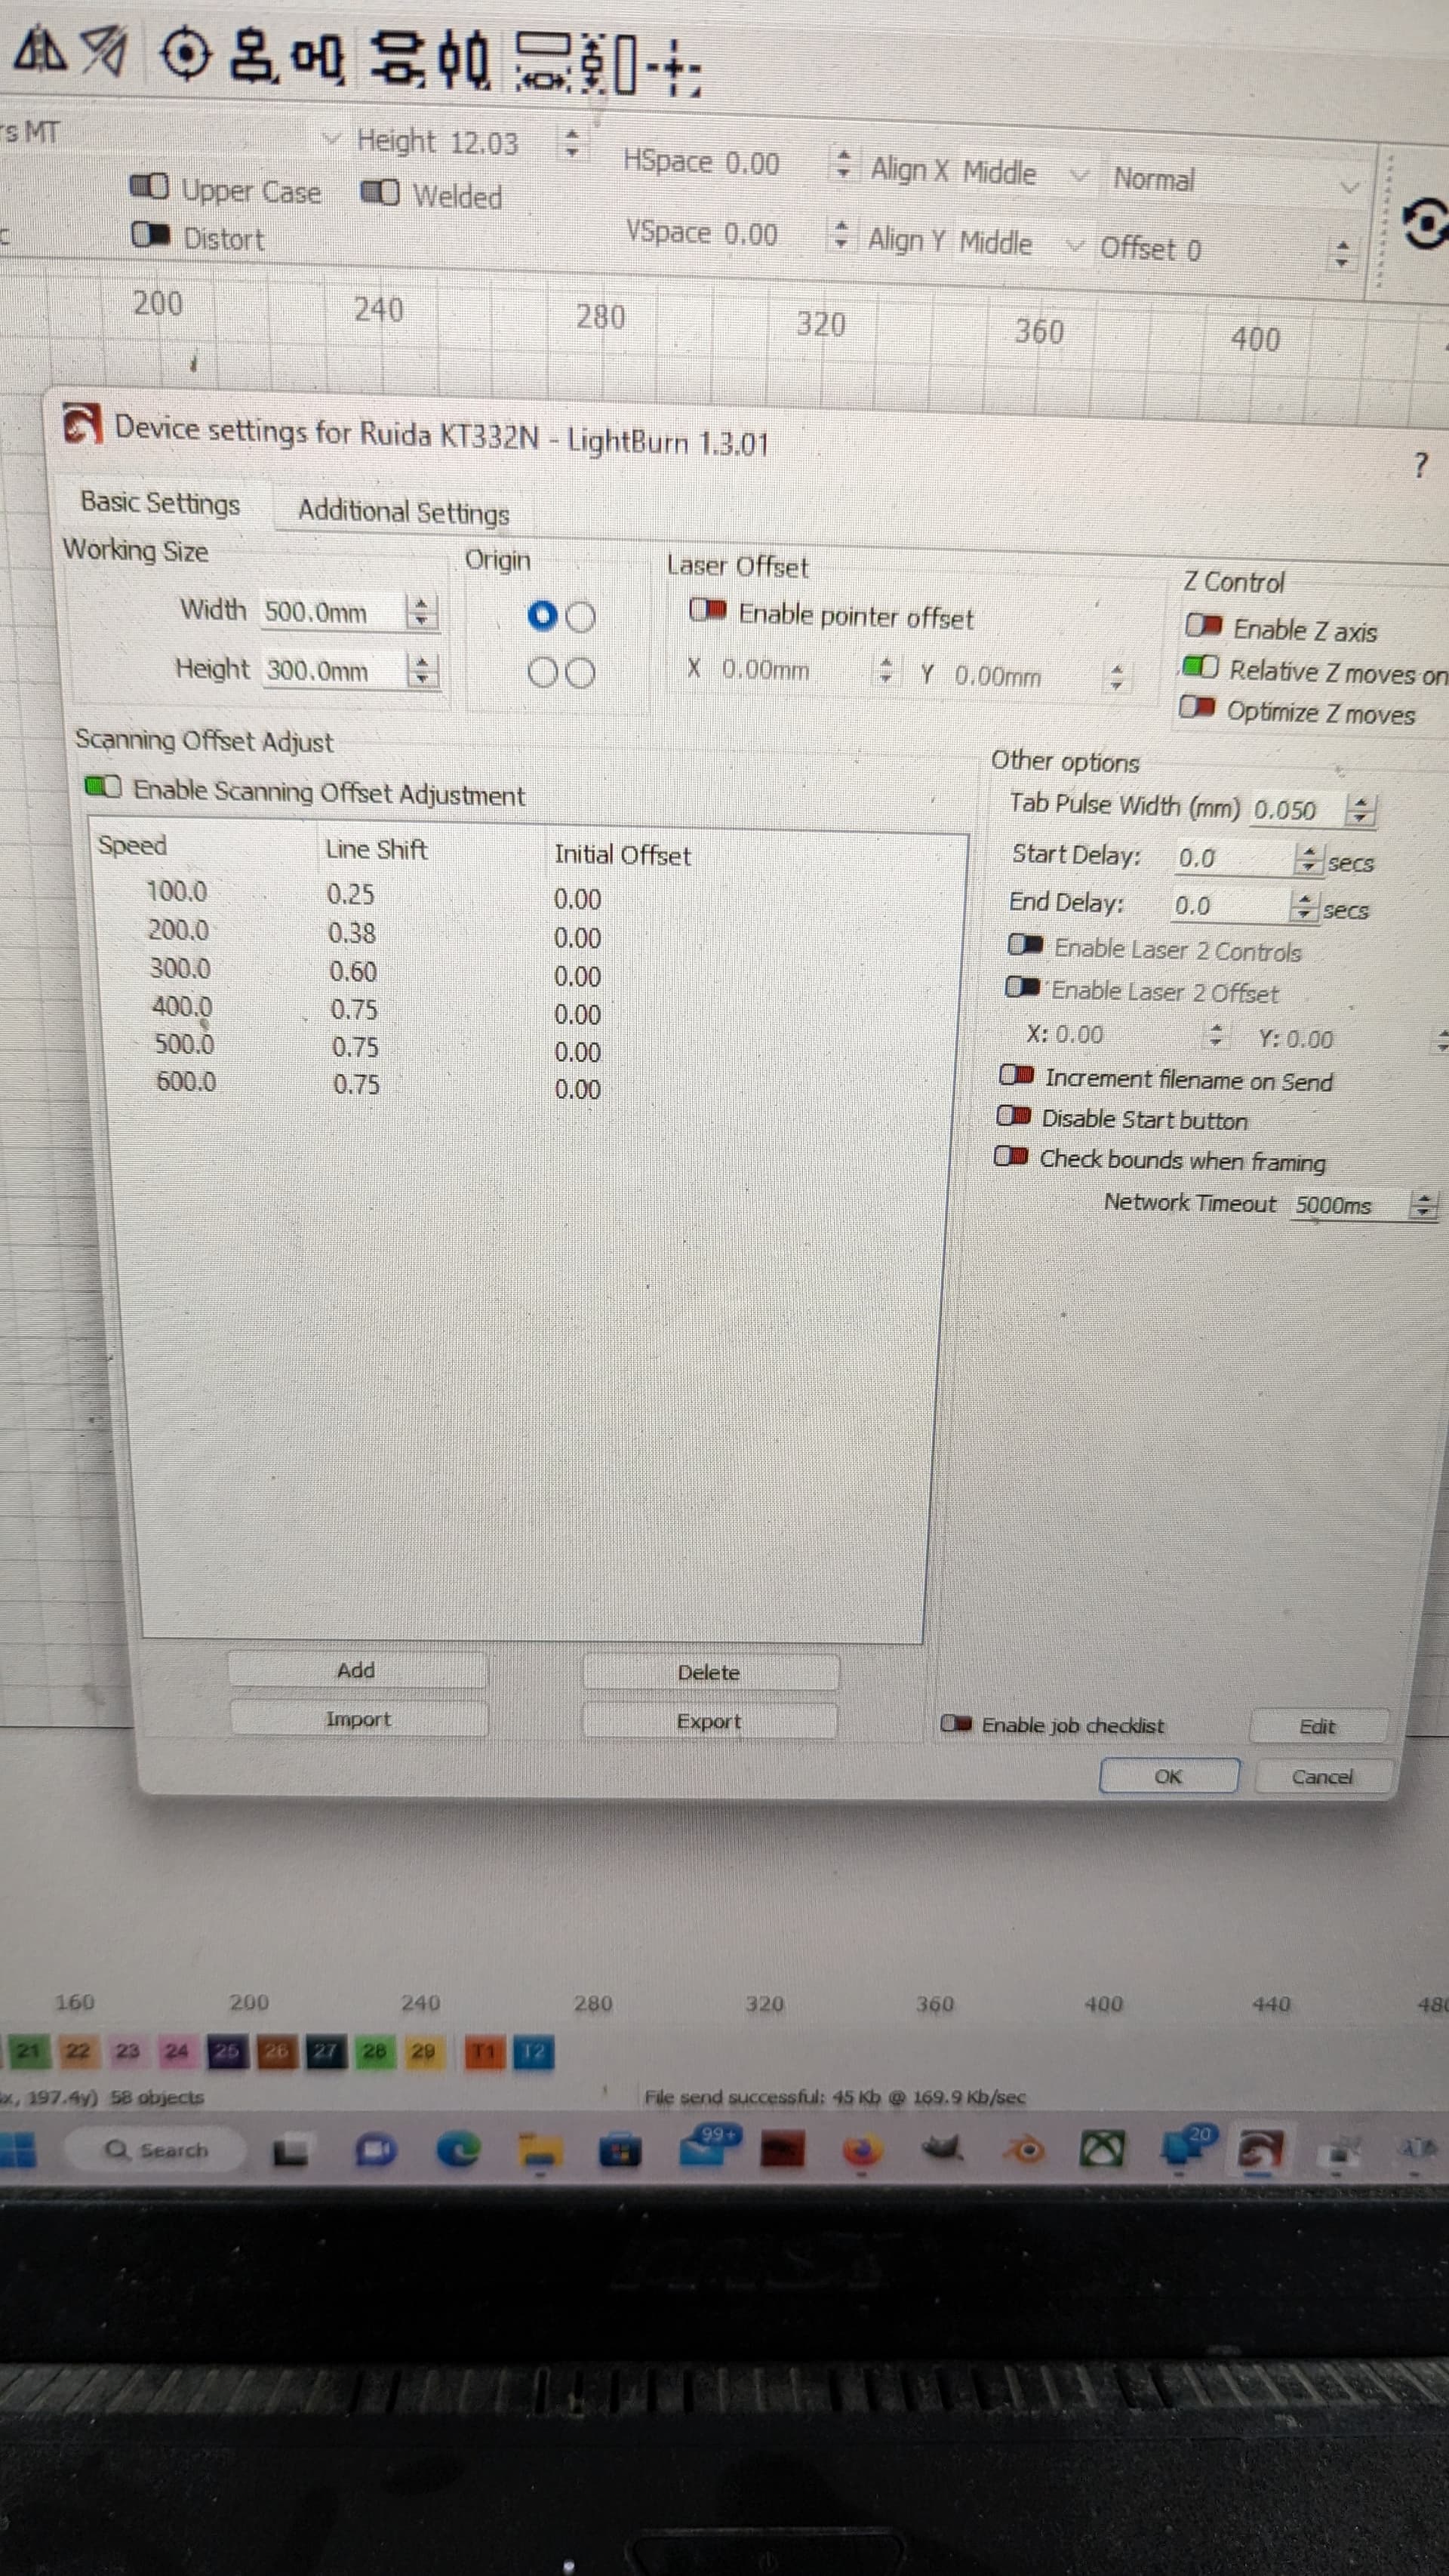The image size is (1449, 2576).
Task: Click the mirror-across-line diagonal triangle icon
Action: point(103,51)
